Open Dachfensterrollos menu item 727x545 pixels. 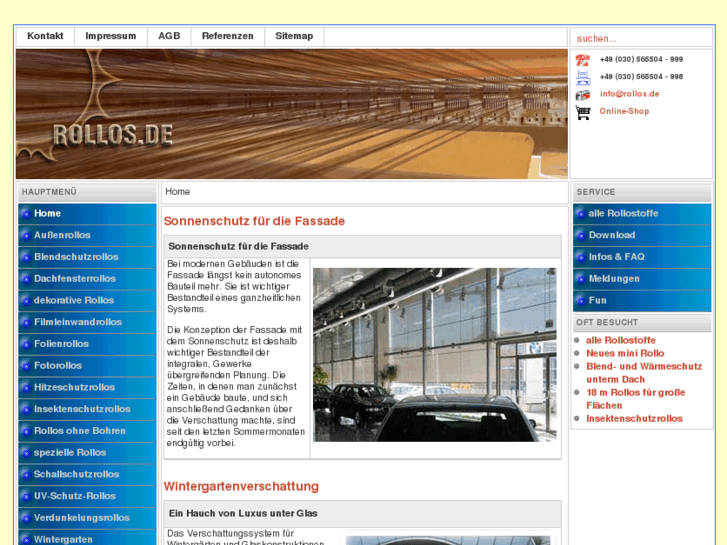click(x=87, y=279)
